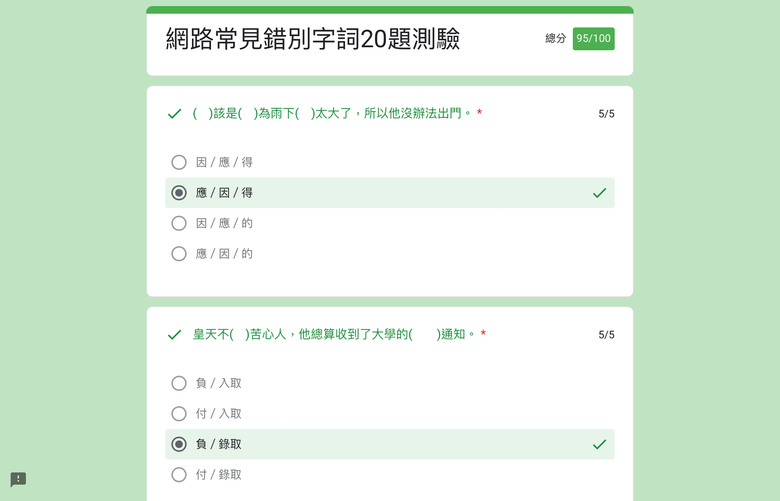Select the 因 / 應 / 得 radio option

point(179,162)
